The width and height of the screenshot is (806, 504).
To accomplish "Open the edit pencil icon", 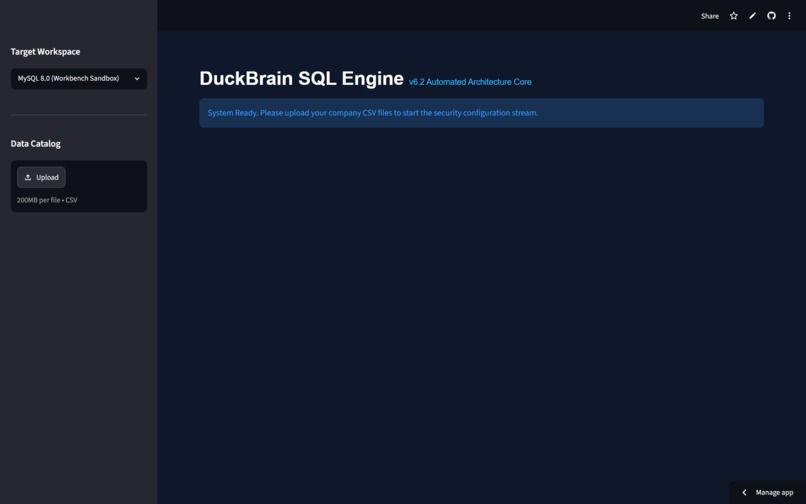I will pyautogui.click(x=753, y=16).
